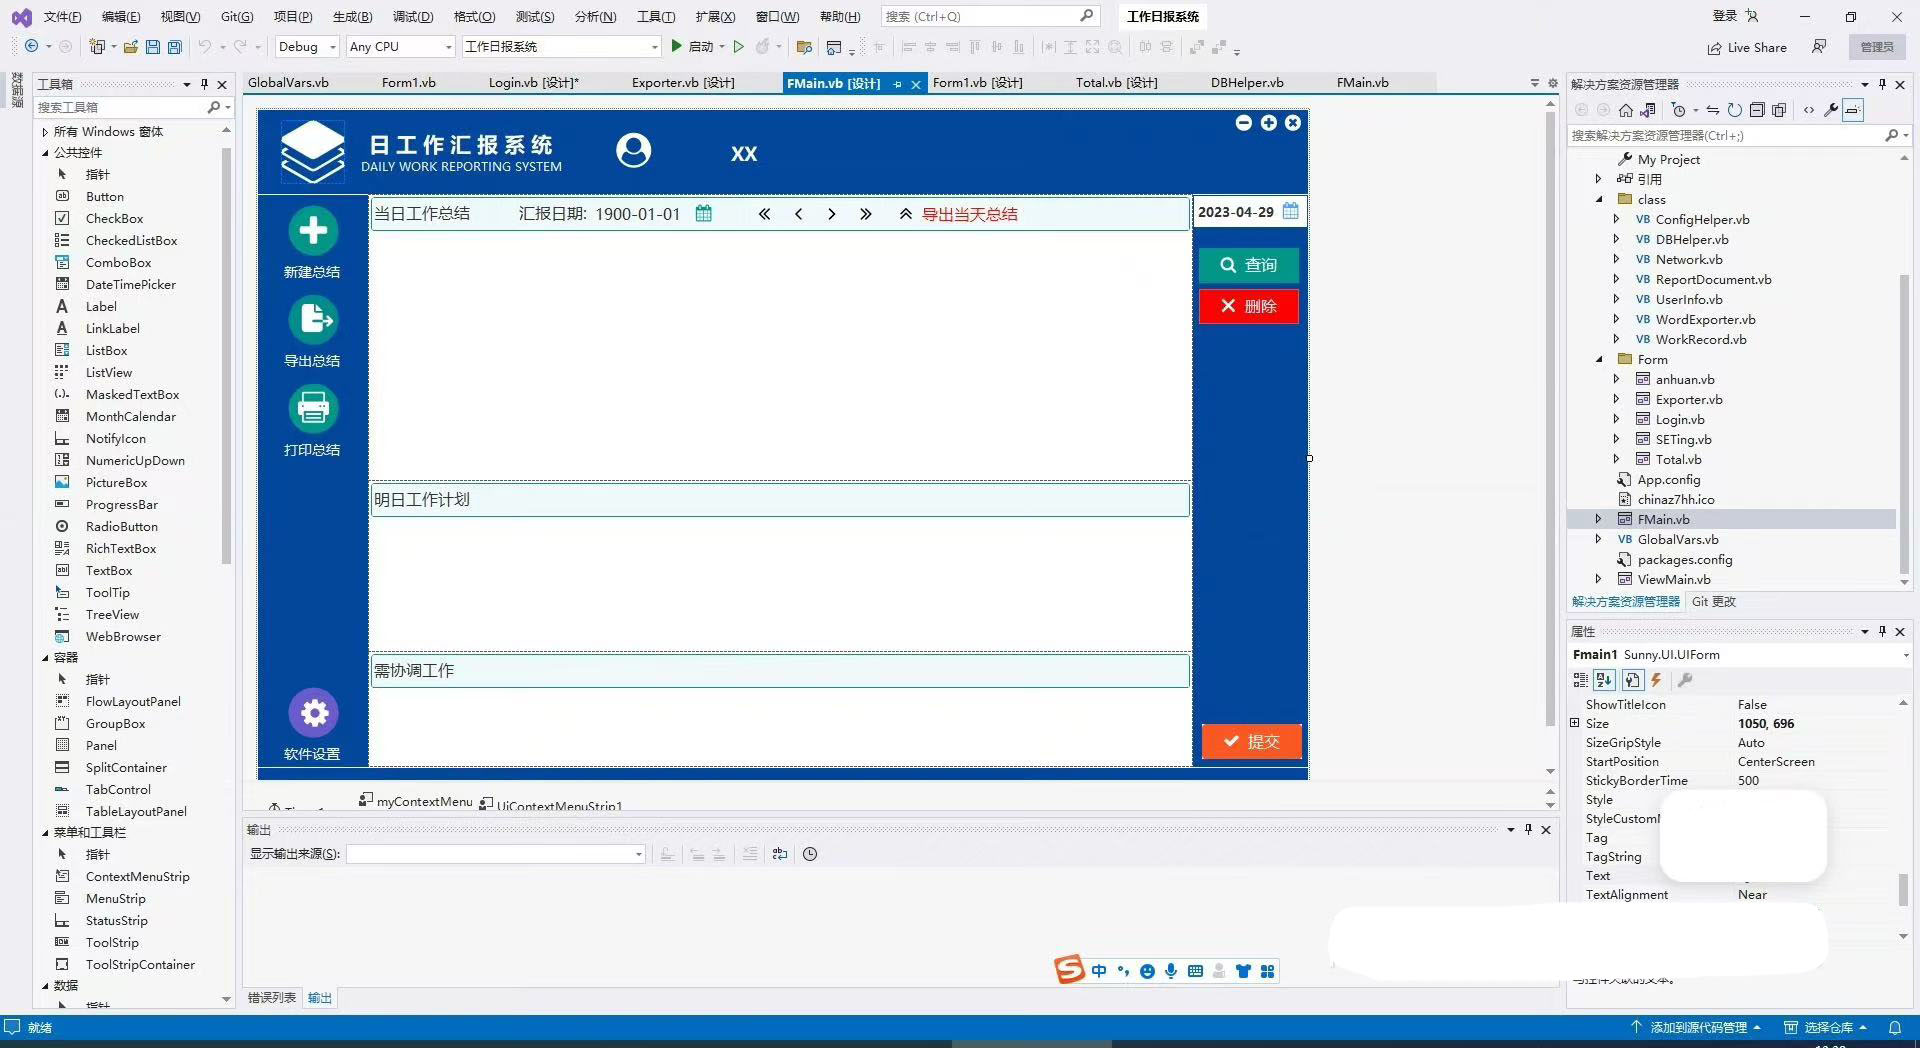Screen dimensions: 1920x1048
Task: Click the 软件设置 gear icon
Action: 313,713
